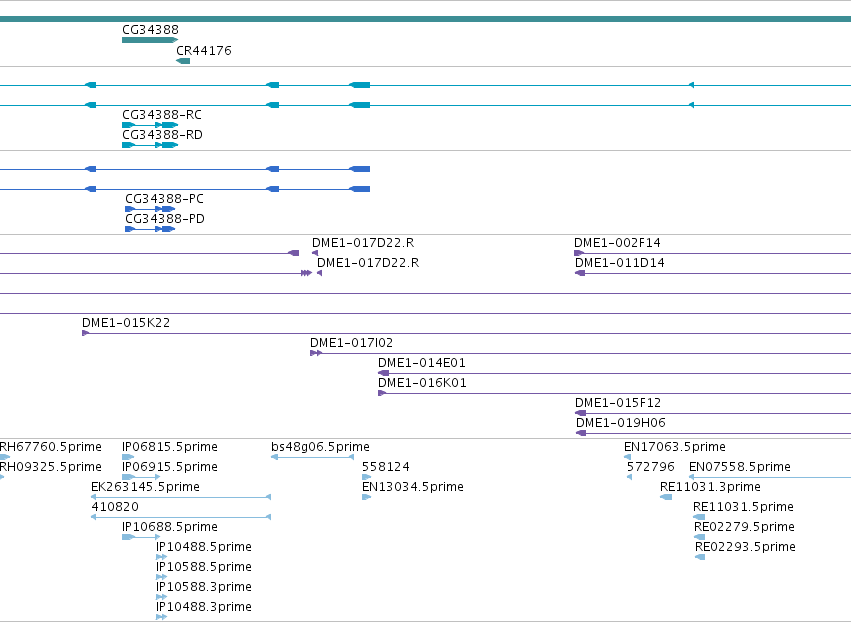Image resolution: width=851 pixels, height=622 pixels.
Task: Open the CG34388-RD transcript label
Action: (162, 135)
